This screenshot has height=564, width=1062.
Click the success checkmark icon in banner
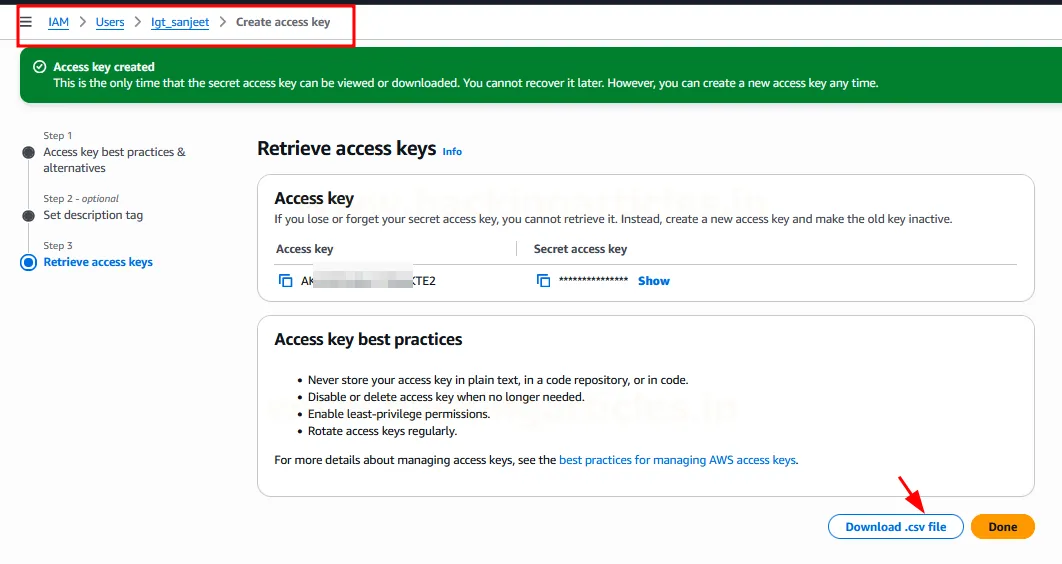[x=40, y=67]
